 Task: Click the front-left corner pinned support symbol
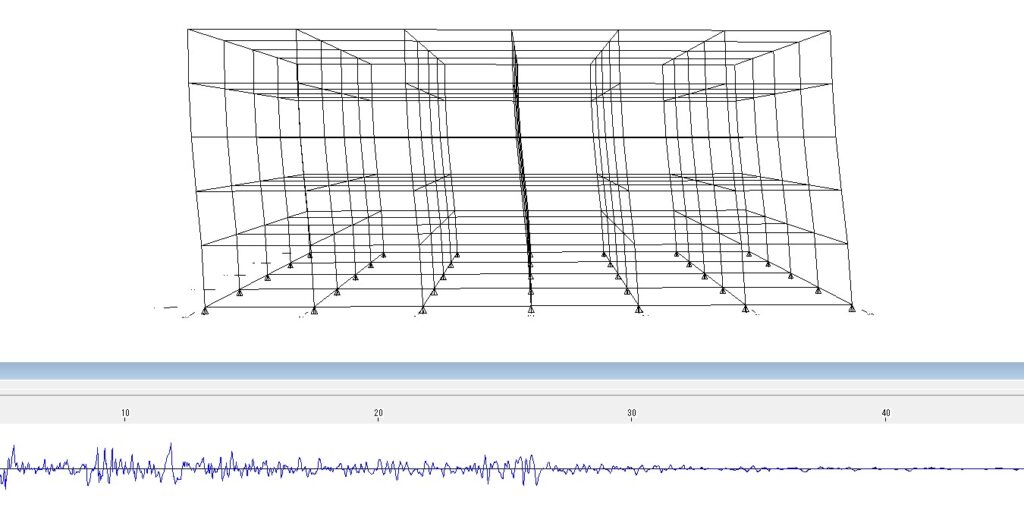[205, 311]
